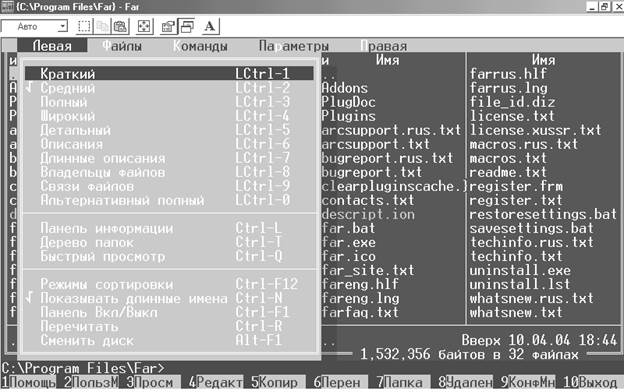Screen dimensions: 624x392
Task: Open console Properties toolbar icon
Action: [x=168, y=27]
